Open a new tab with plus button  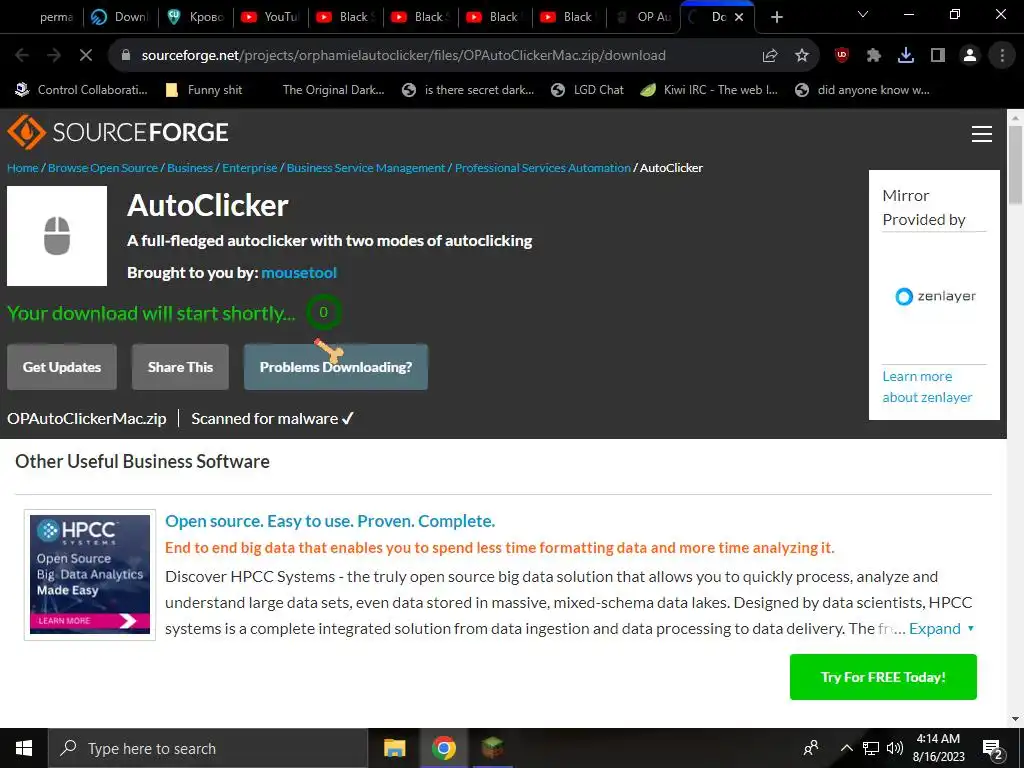[776, 17]
